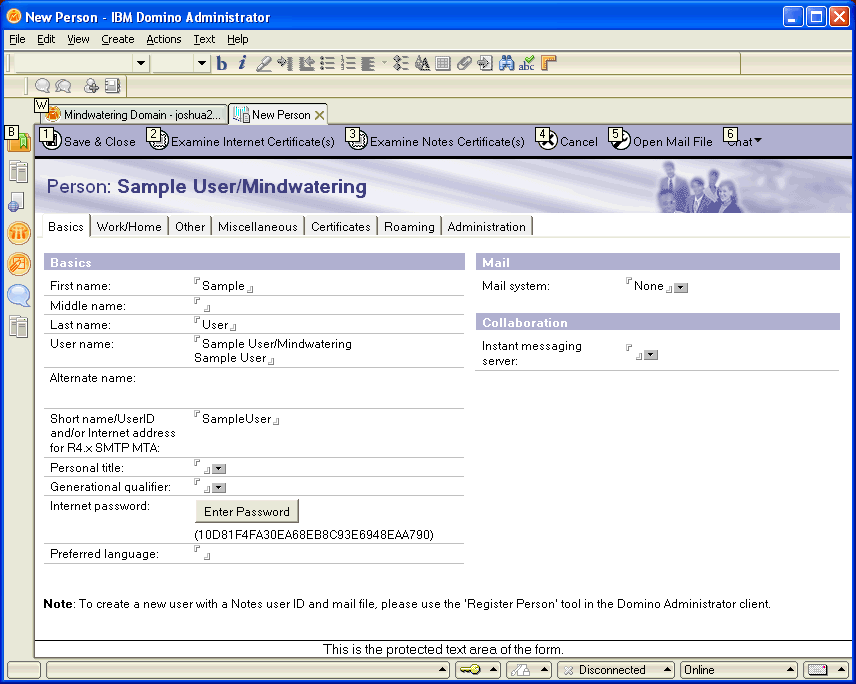Switch to the Certificates tab

(341, 227)
